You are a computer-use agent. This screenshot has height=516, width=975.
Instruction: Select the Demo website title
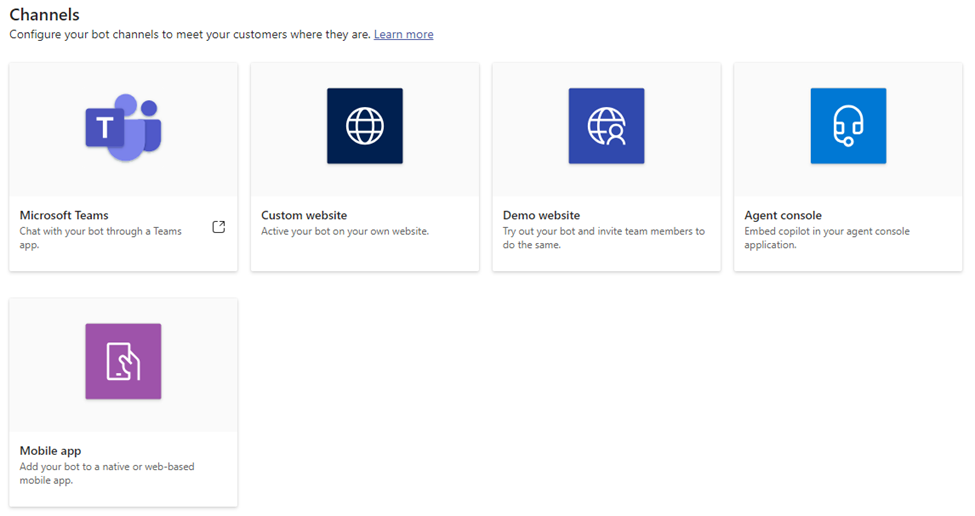click(x=542, y=215)
